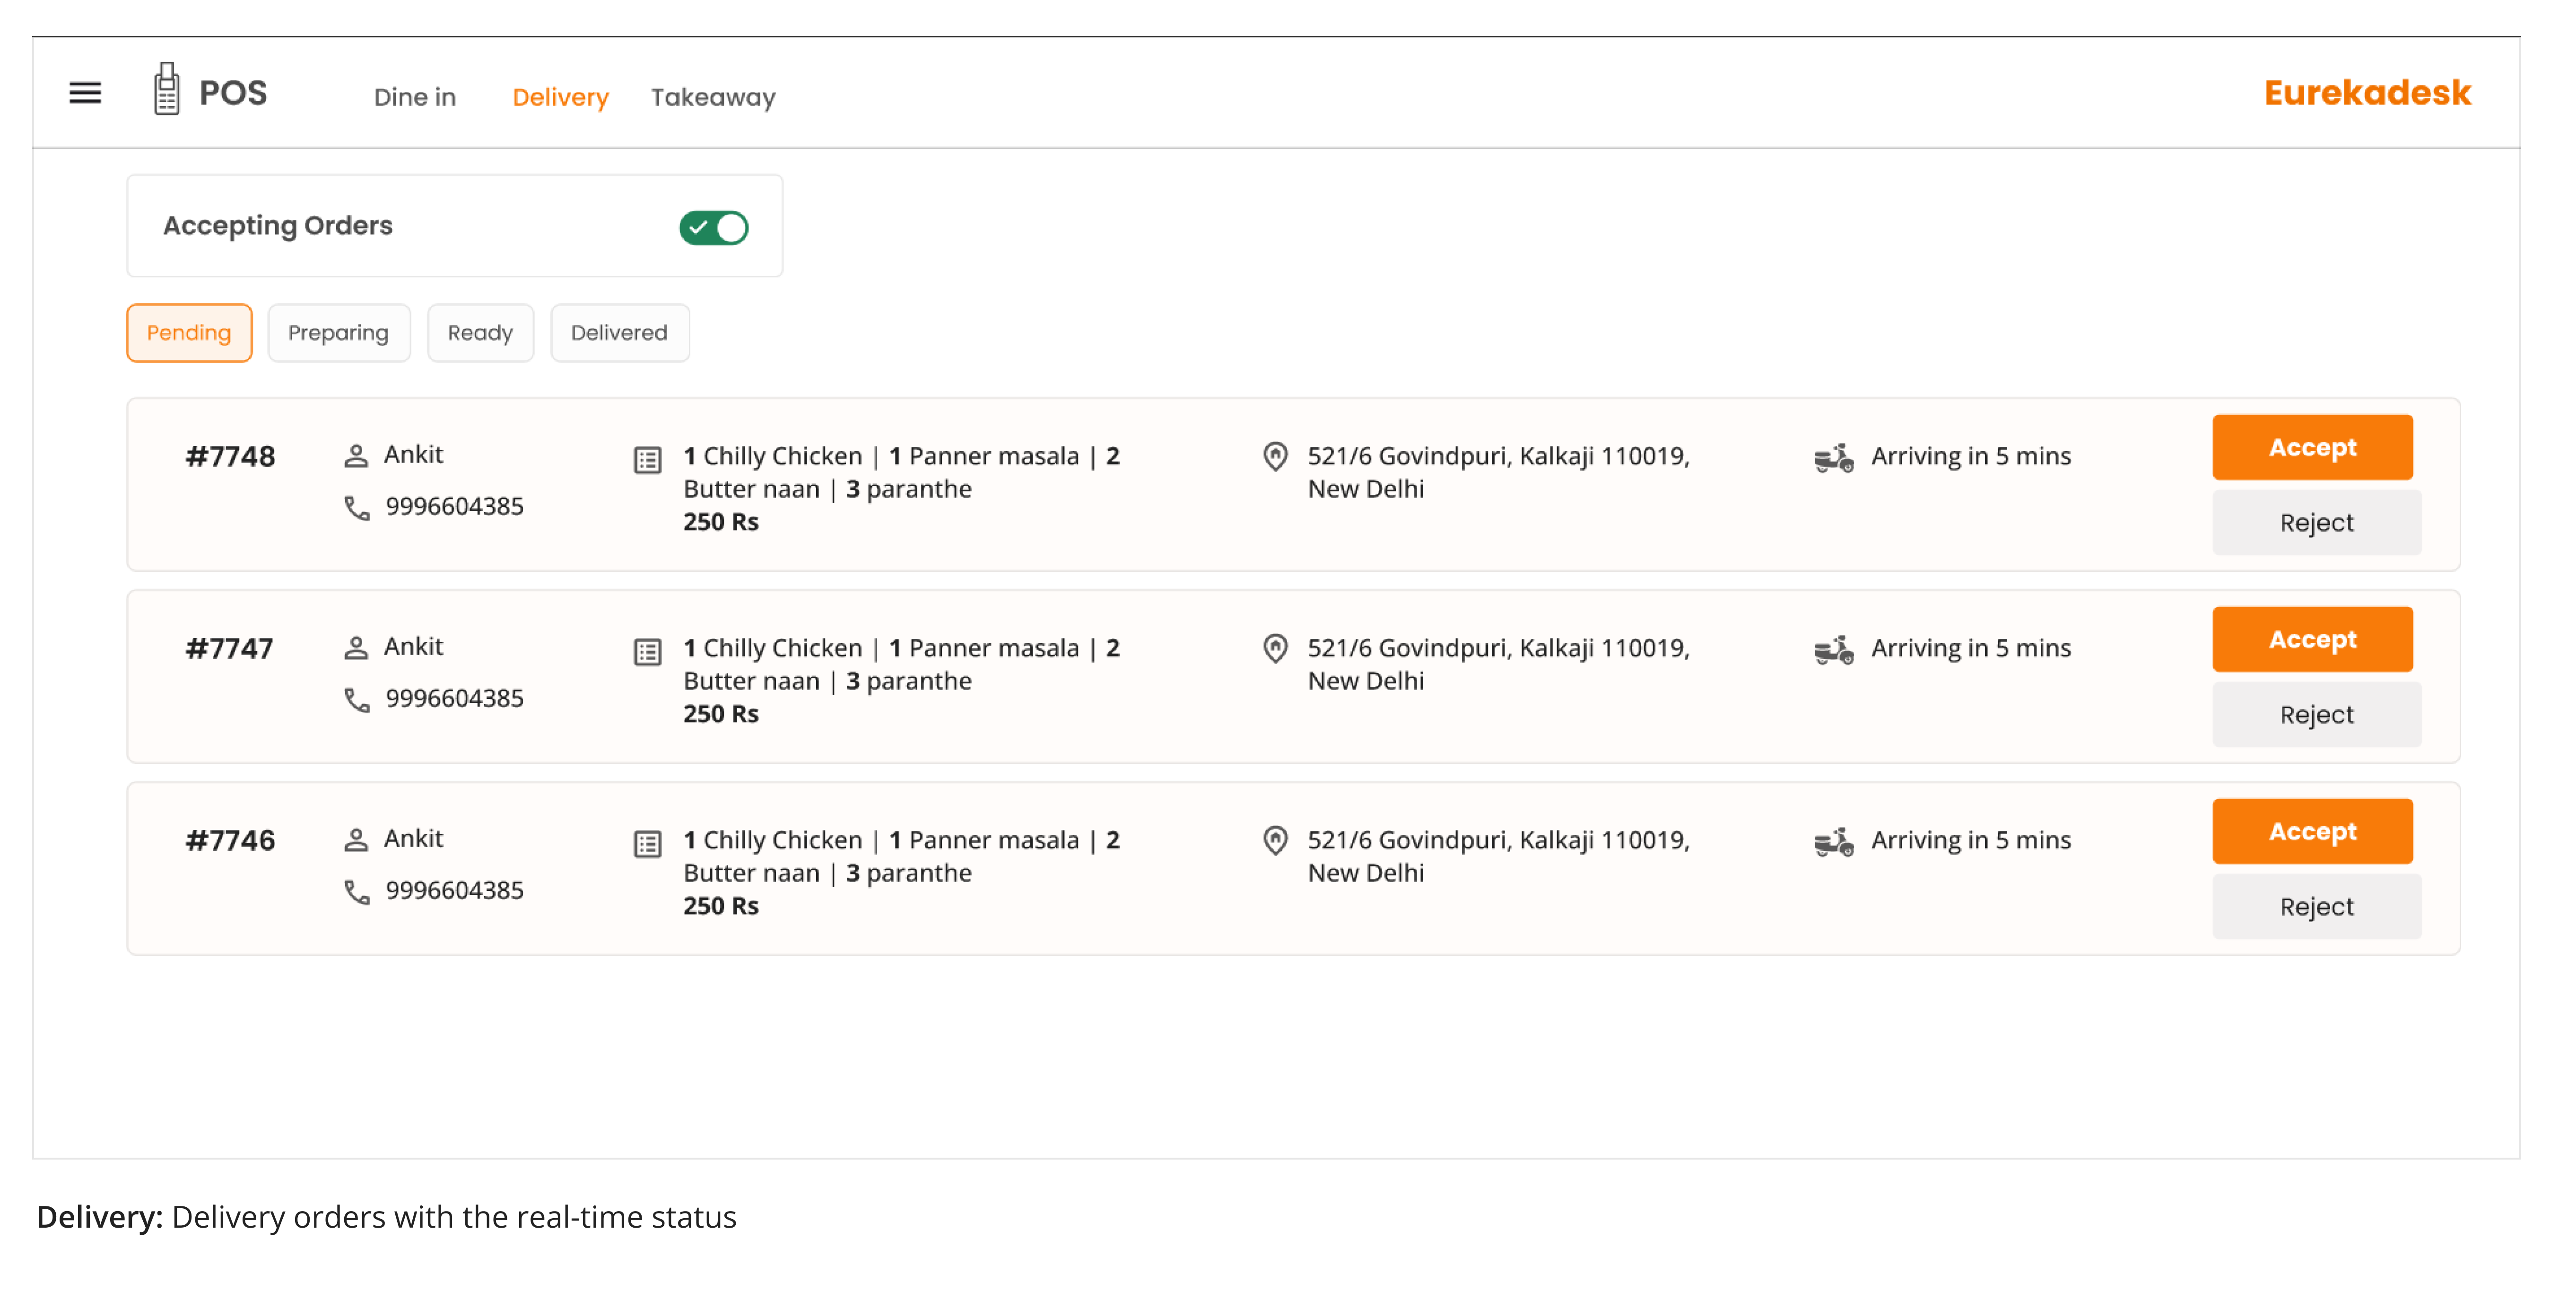Click the Eurekadesk brand logo
This screenshot has width=2576, height=1309.
point(2367,93)
